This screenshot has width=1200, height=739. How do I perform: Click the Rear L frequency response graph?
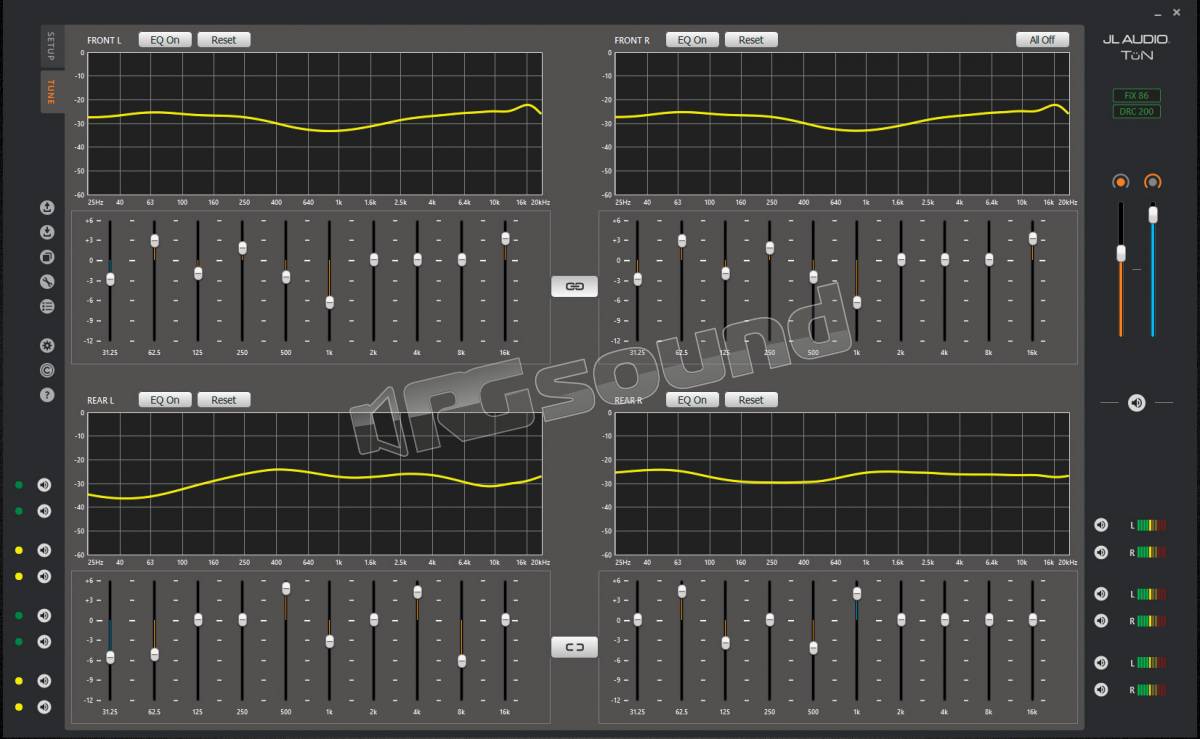click(315, 484)
